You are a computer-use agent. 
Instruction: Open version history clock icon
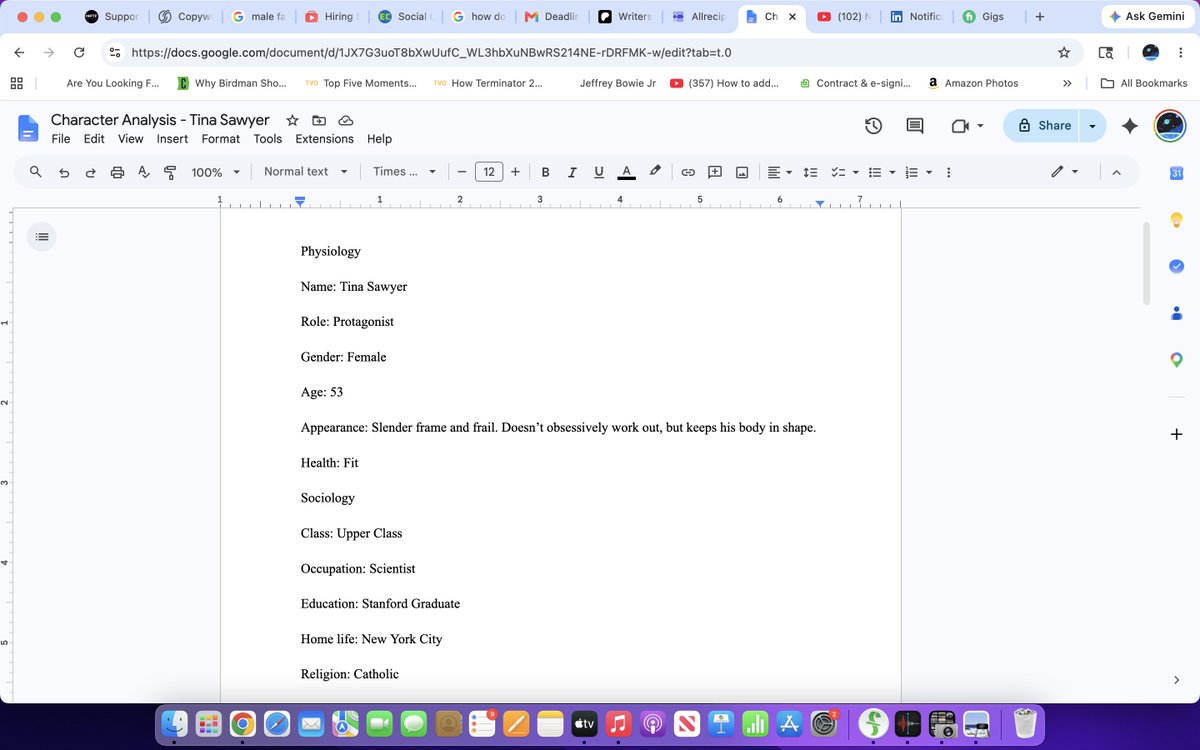873,126
